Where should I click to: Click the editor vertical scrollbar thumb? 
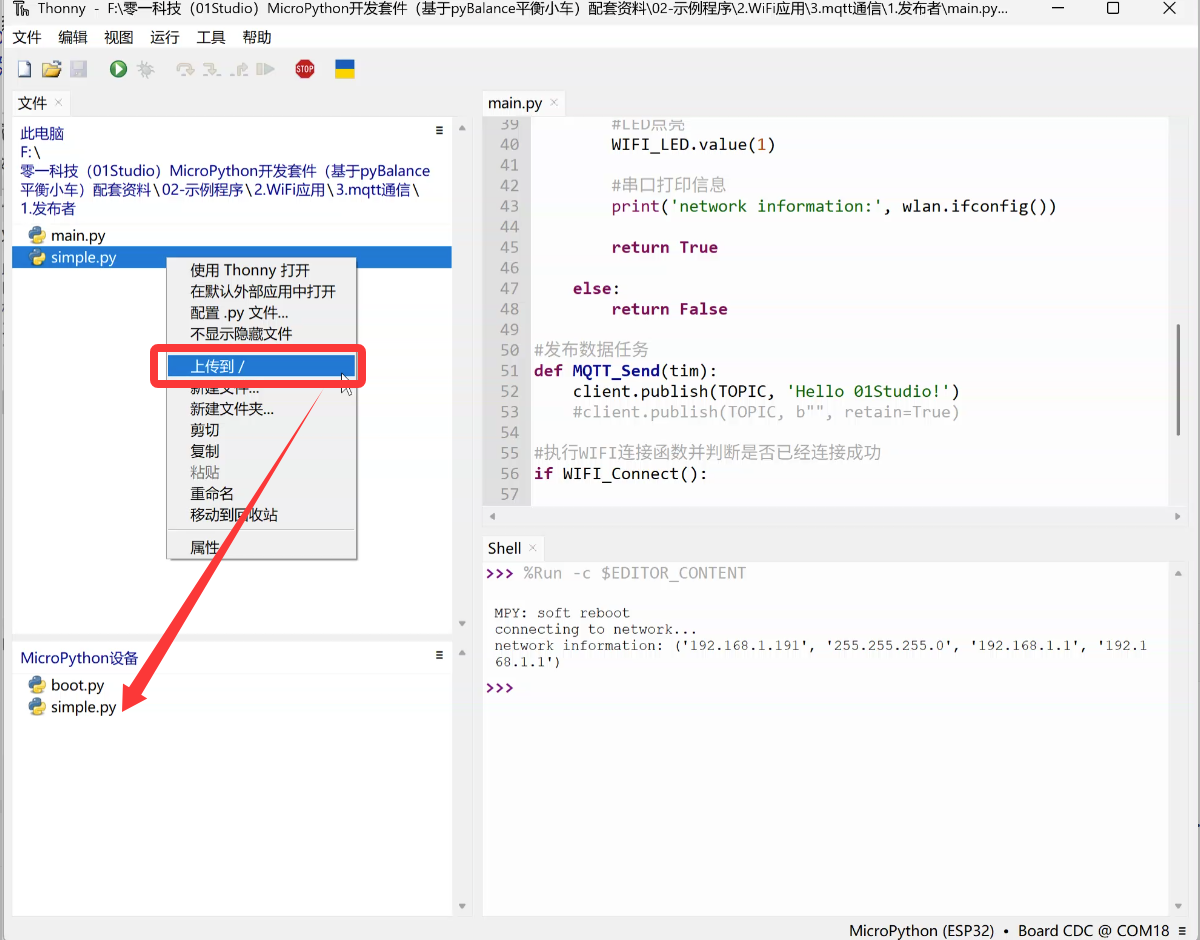(1177, 380)
